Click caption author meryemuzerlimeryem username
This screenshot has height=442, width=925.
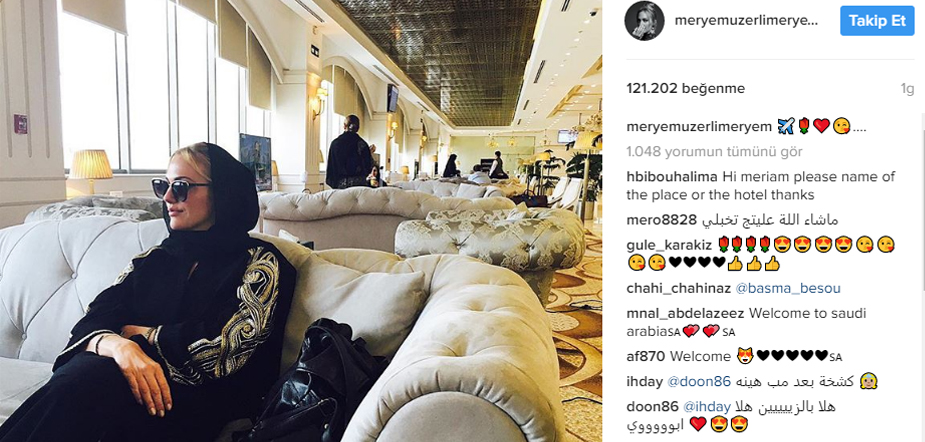(699, 127)
